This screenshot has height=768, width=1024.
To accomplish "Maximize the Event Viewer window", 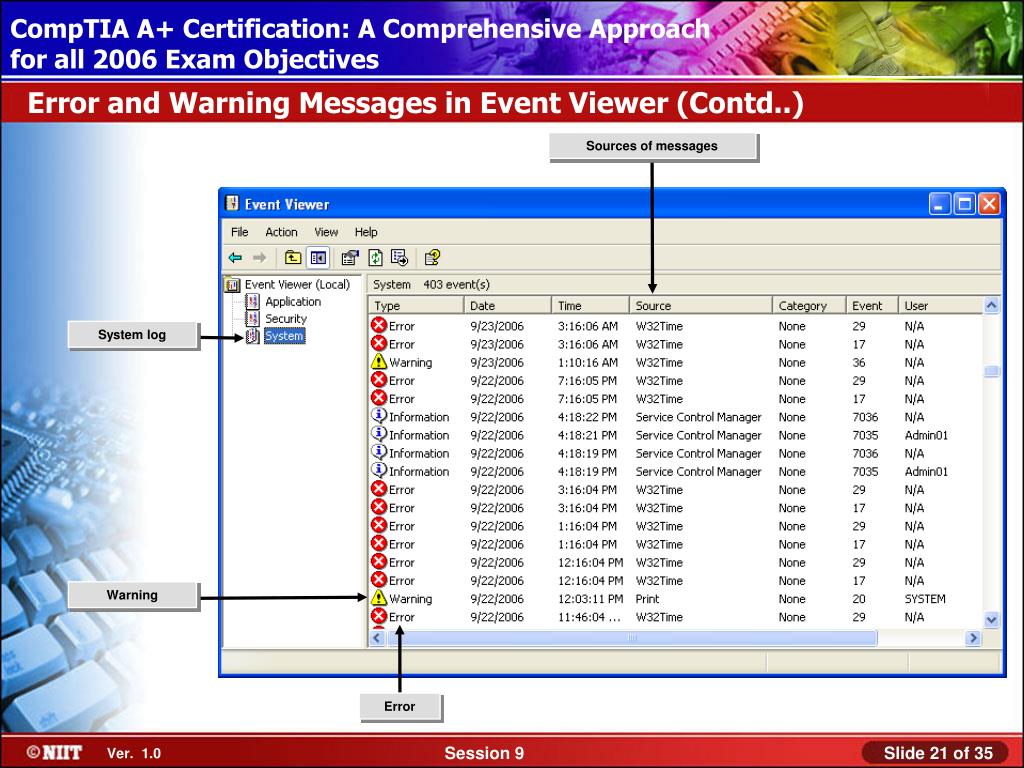I will [x=964, y=204].
